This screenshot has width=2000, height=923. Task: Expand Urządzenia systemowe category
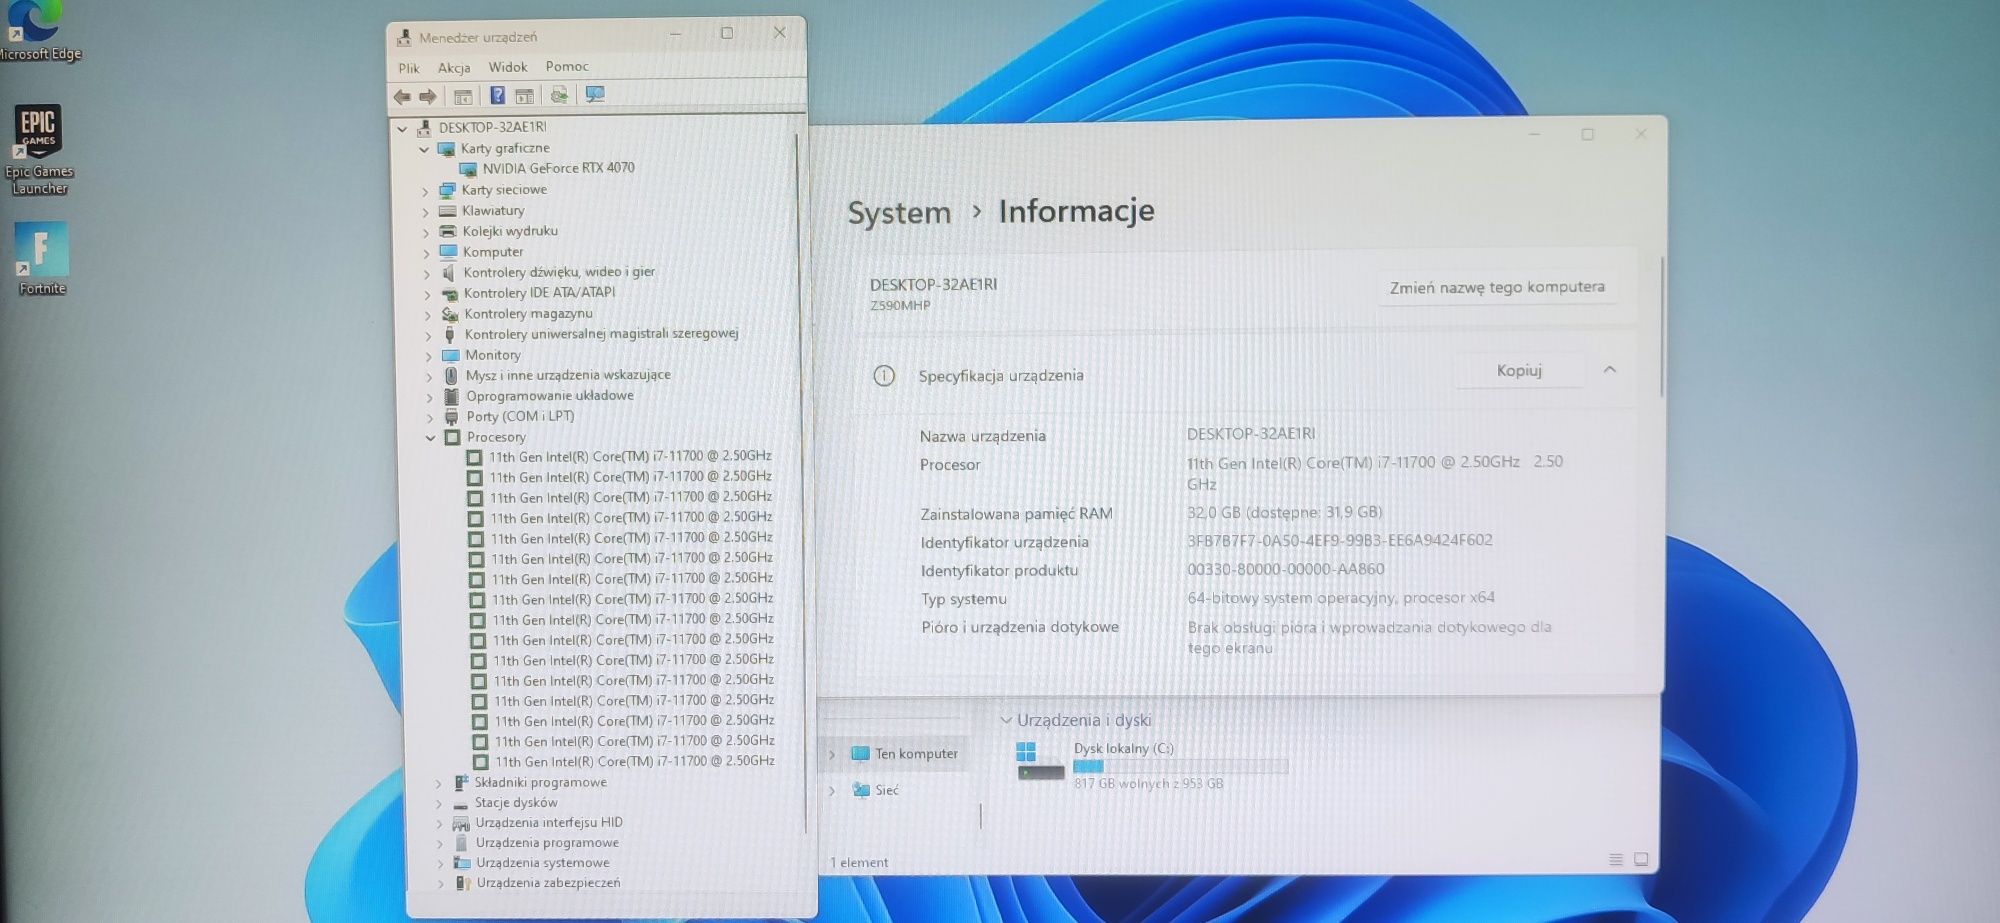pyautogui.click(x=440, y=864)
